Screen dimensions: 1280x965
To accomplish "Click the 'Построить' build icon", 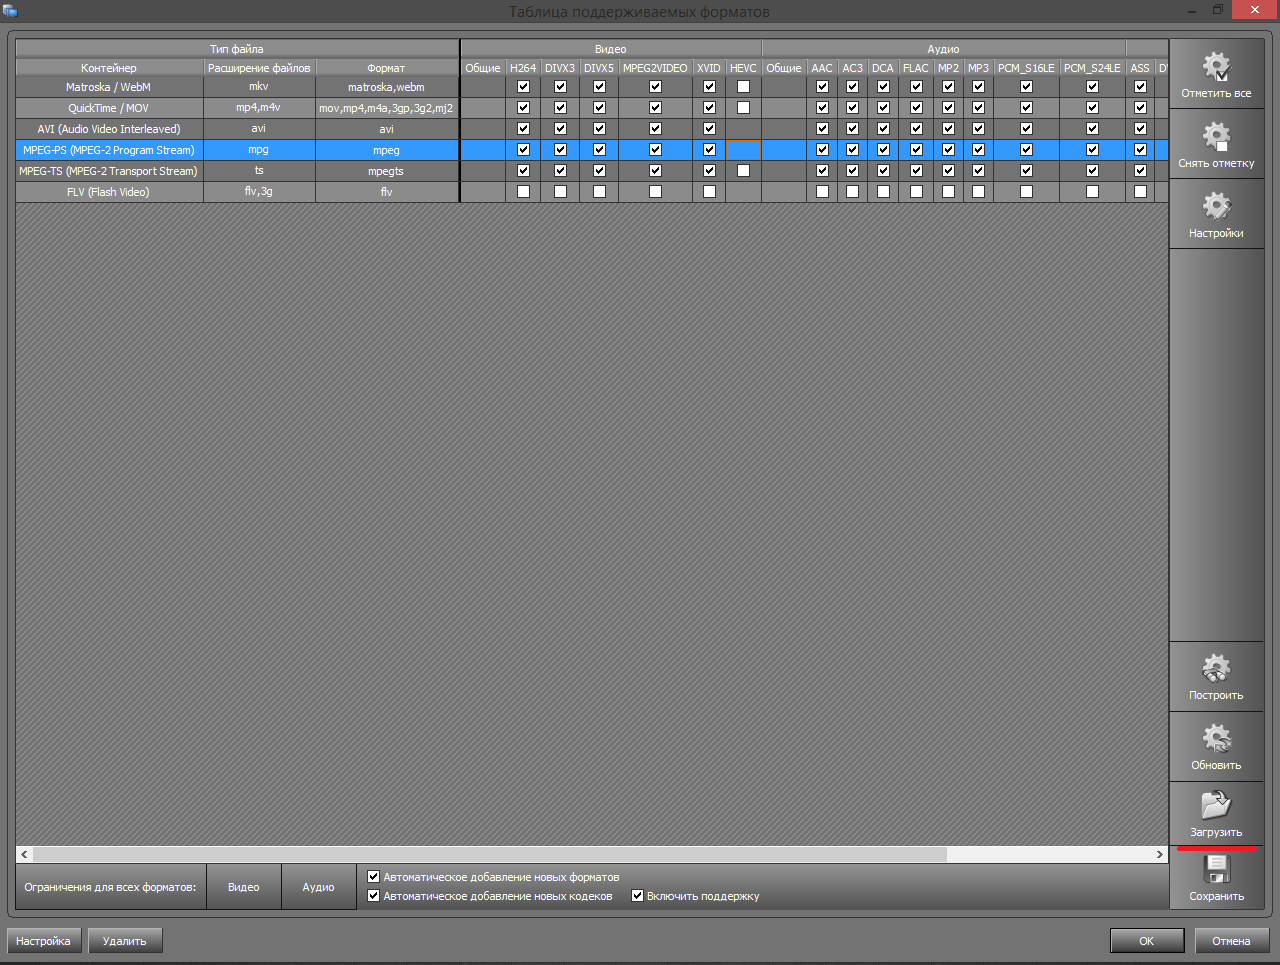I will tap(1216, 670).
